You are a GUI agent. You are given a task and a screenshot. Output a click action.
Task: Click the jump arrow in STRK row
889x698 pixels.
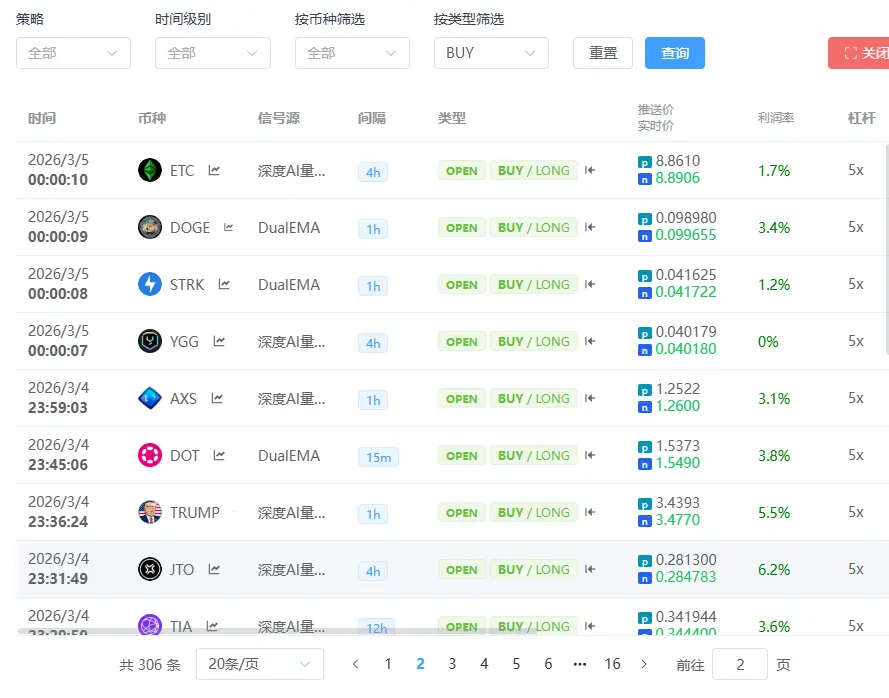click(x=590, y=284)
